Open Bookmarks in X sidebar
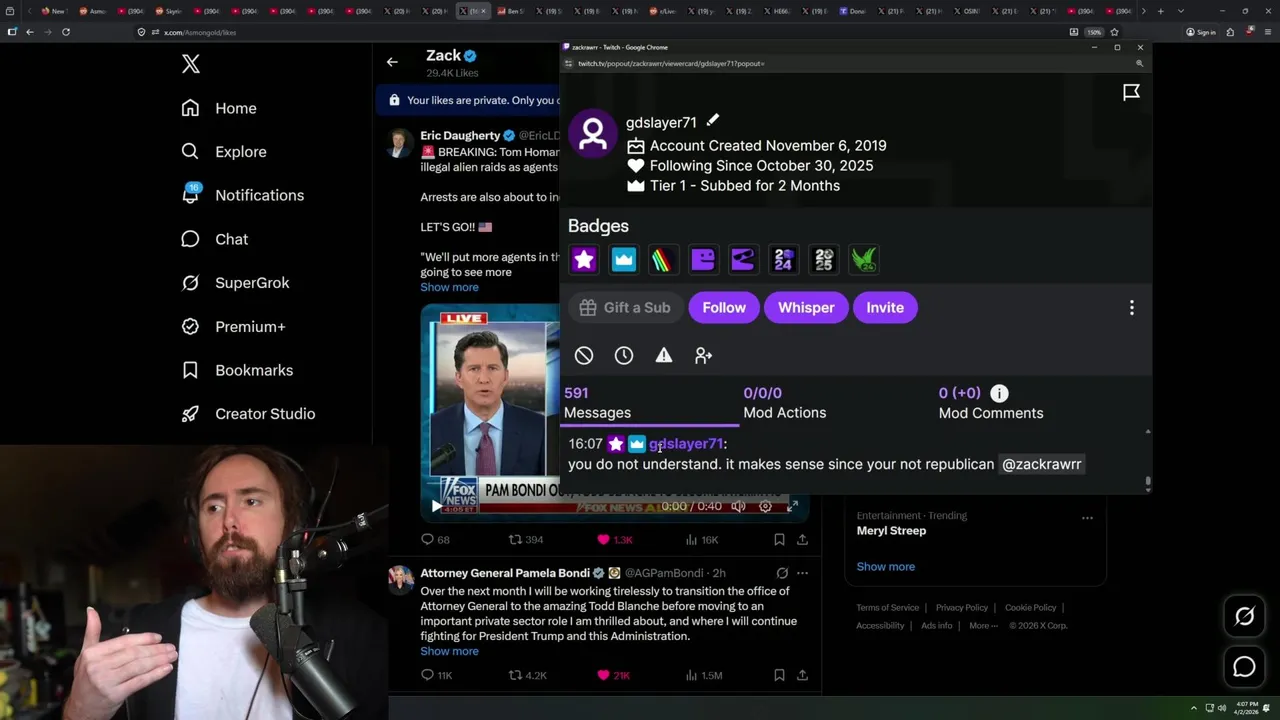The image size is (1280, 720). [x=238, y=370]
